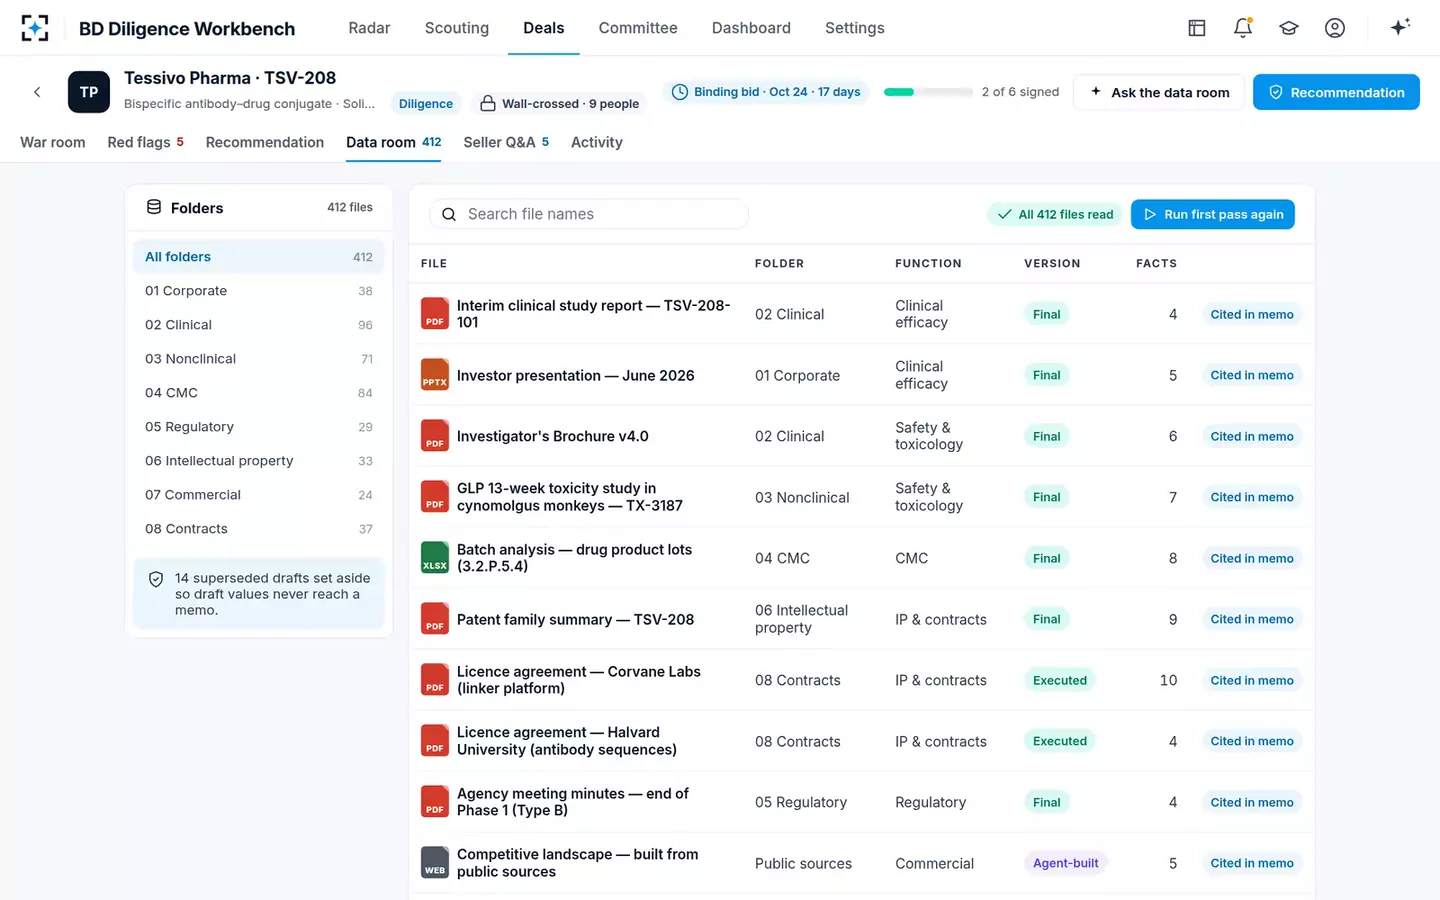Open the Committee nav tab
Image resolution: width=1440 pixels, height=900 pixels.
pos(638,28)
